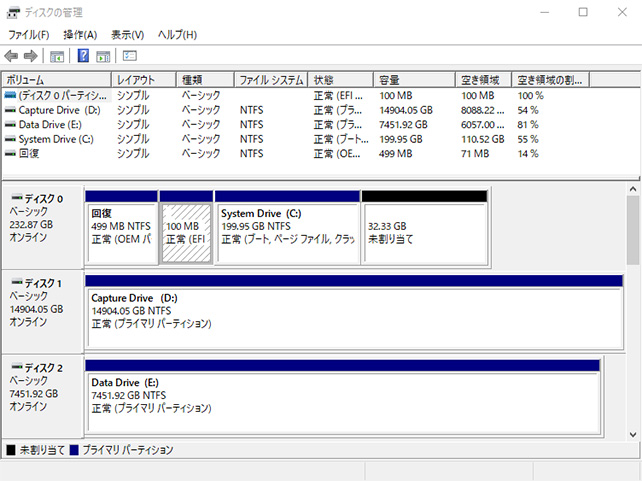Select Capture Drive (D:) in volume list
The image size is (642, 481).
pyautogui.click(x=59, y=110)
